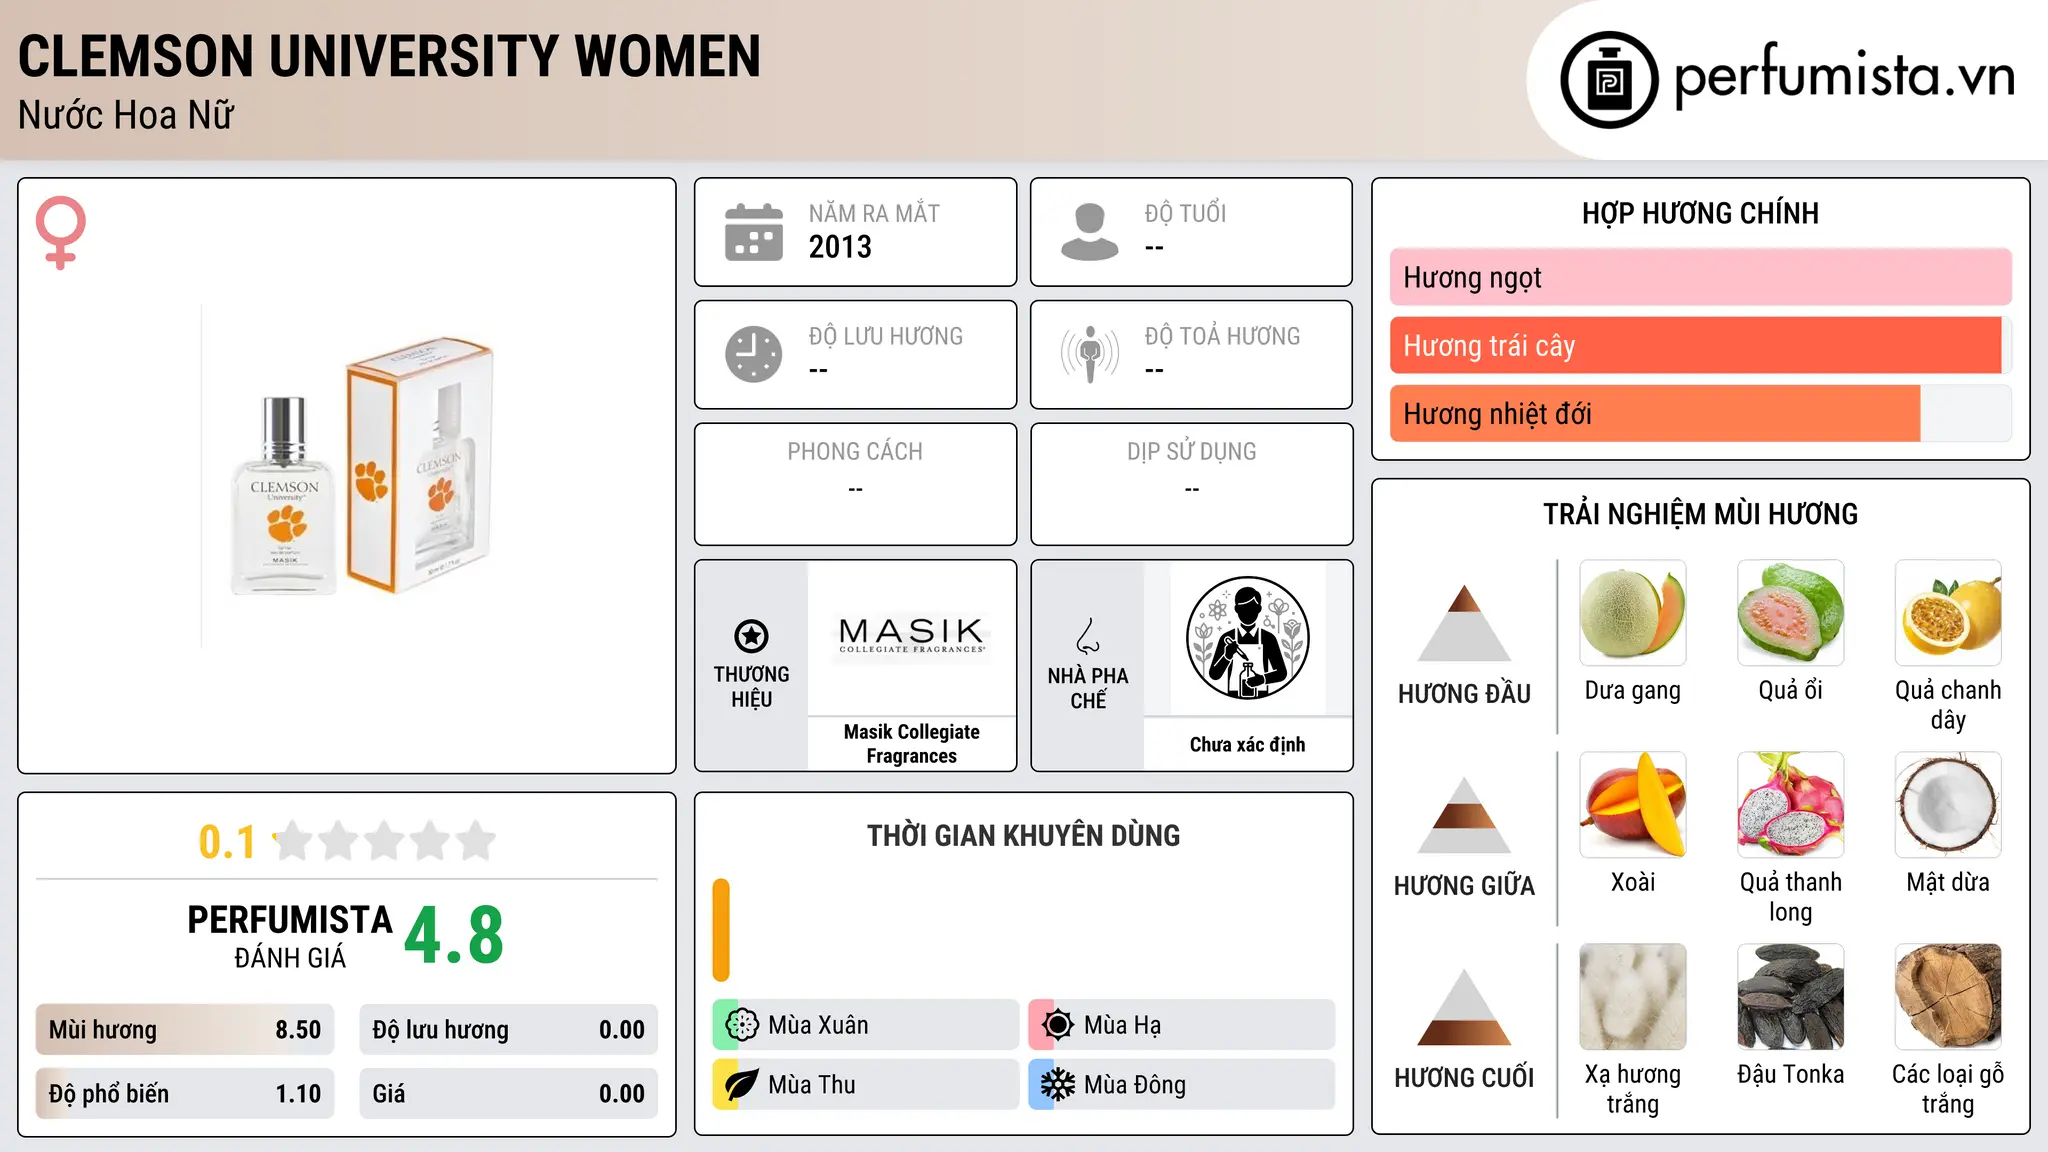Click the Clemson perfume bottle product photo

pos(347,476)
